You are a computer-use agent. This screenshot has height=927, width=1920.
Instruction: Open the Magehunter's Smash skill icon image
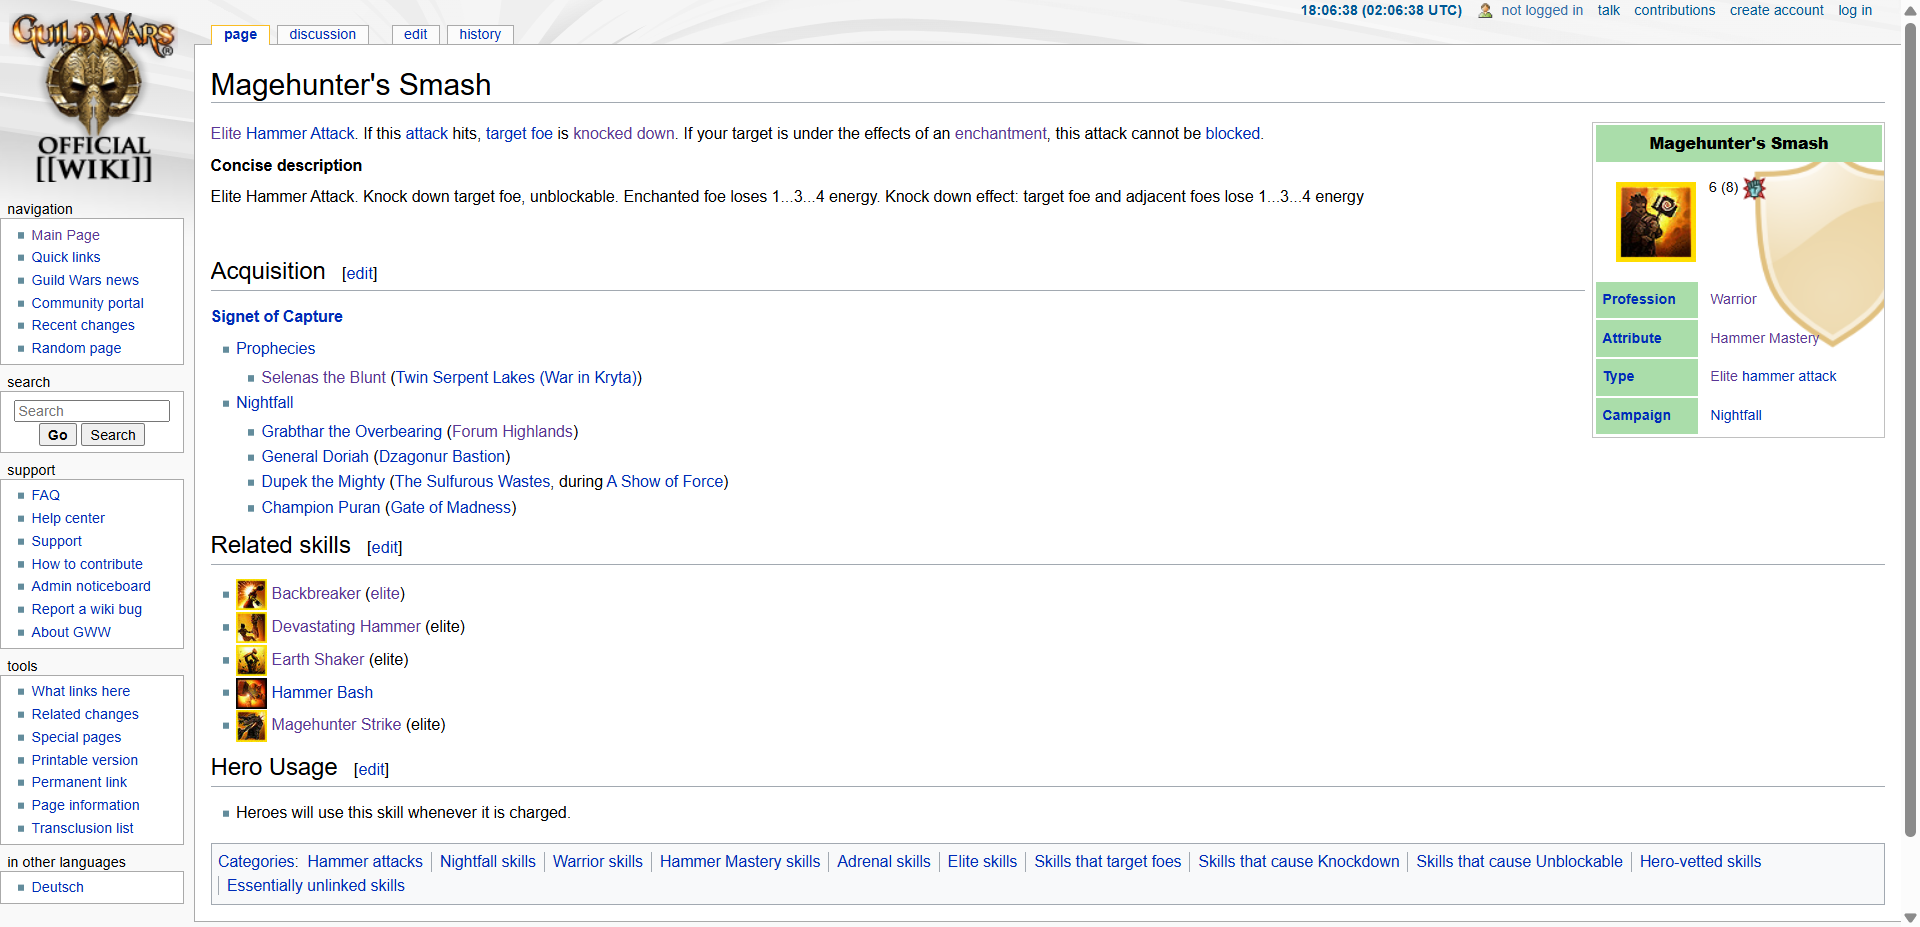pyautogui.click(x=1656, y=222)
